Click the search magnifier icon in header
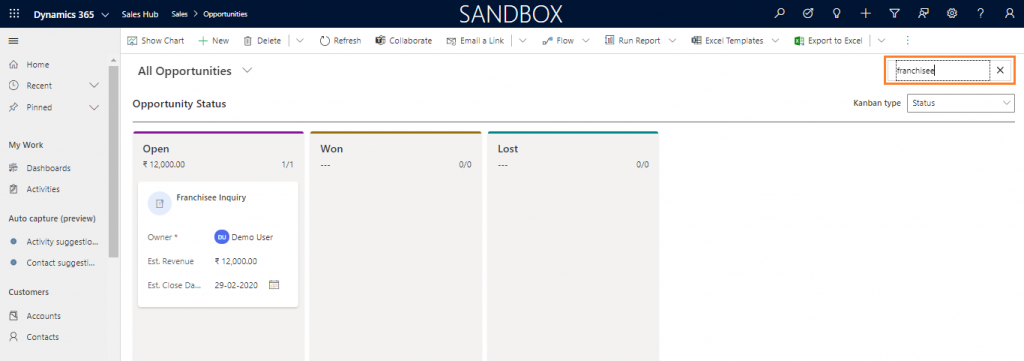 [x=779, y=14]
